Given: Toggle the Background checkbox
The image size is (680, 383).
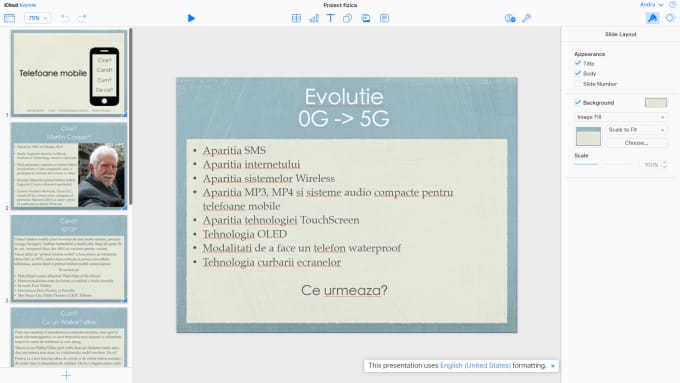Looking at the screenshot, I should [x=578, y=102].
